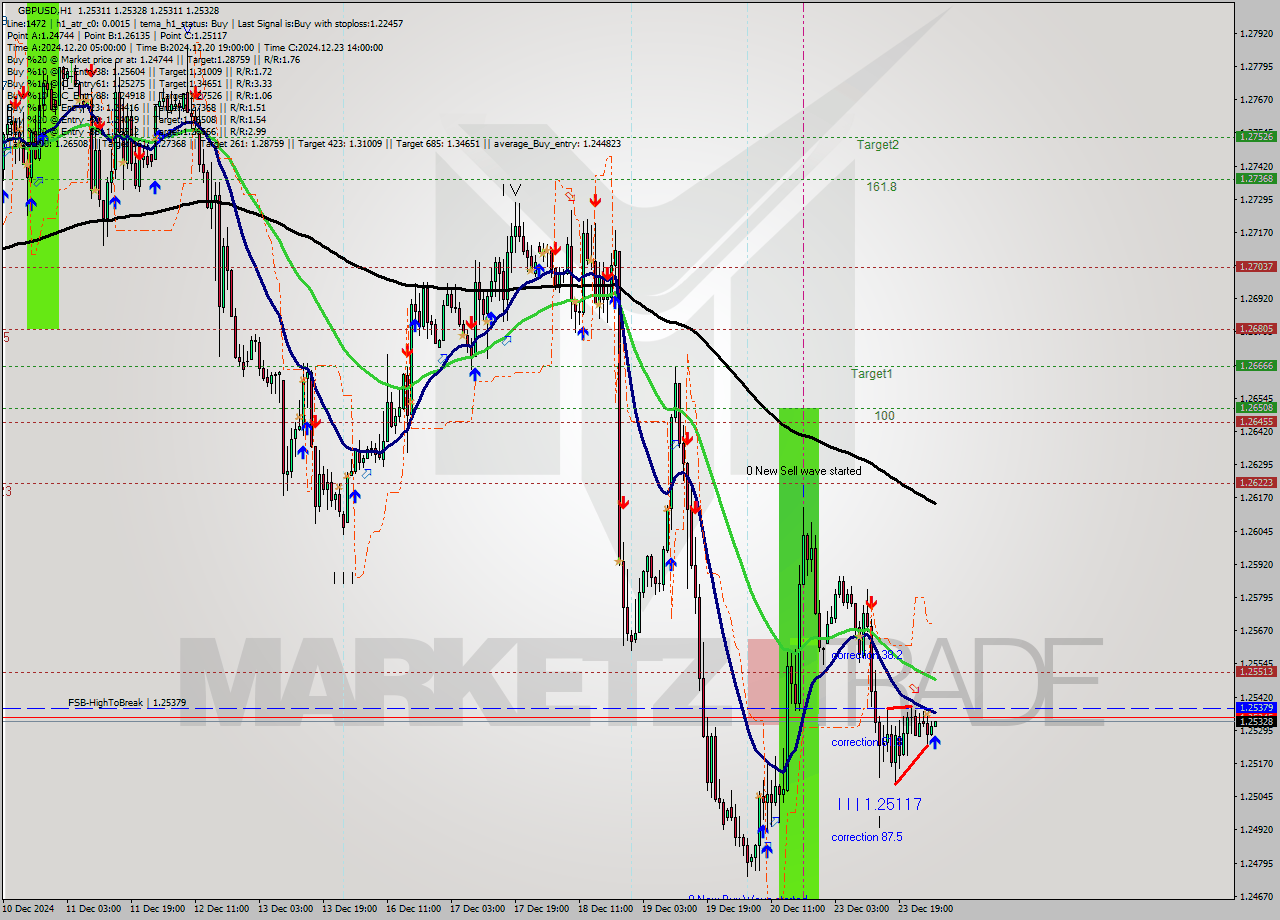Click the 'Target 685: 1.34651' text
This screenshot has width=1280, height=920.
point(440,144)
